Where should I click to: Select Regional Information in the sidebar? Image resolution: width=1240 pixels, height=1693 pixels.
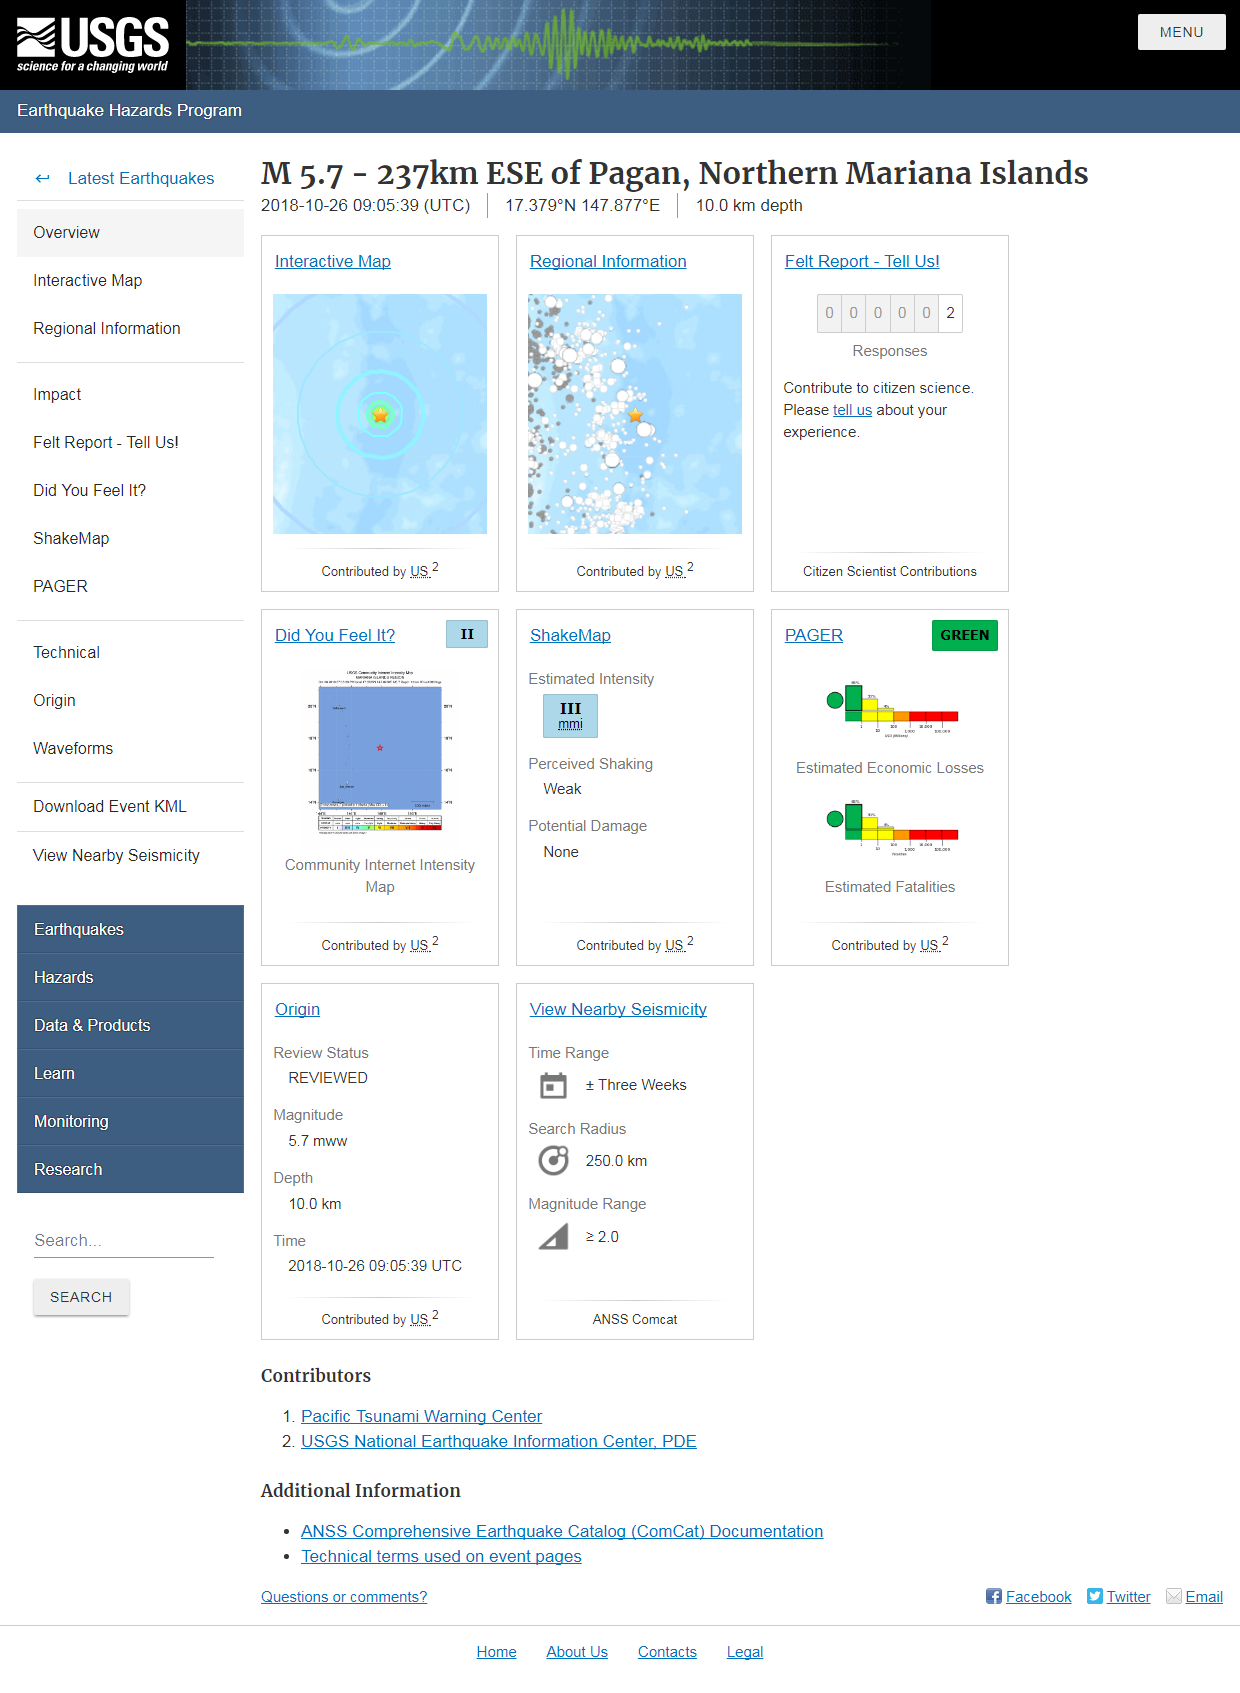coord(130,328)
